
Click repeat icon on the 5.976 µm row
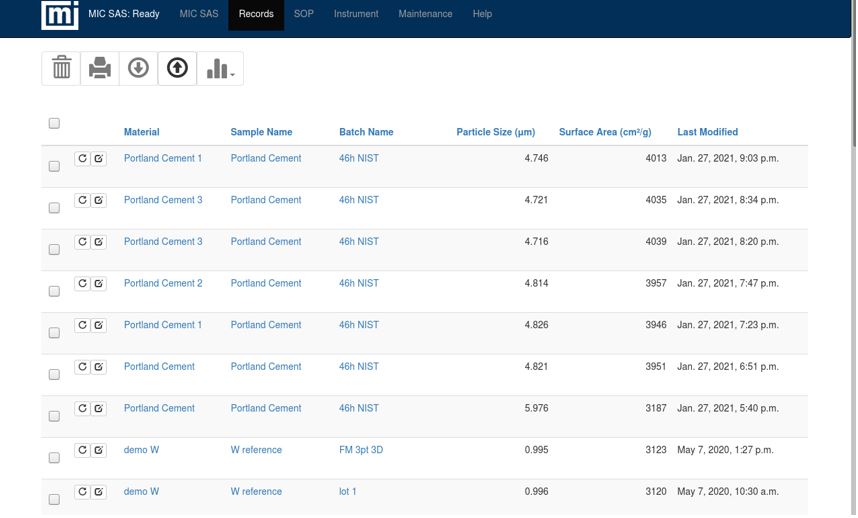[82, 409]
